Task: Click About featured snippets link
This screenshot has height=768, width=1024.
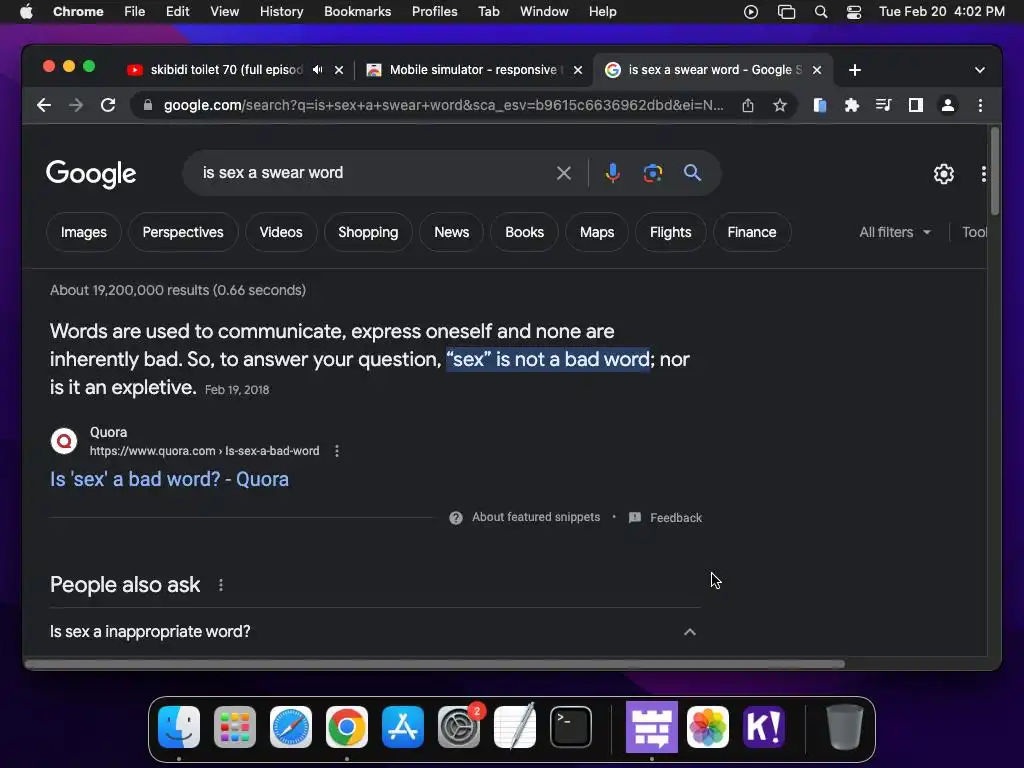Action: point(536,517)
